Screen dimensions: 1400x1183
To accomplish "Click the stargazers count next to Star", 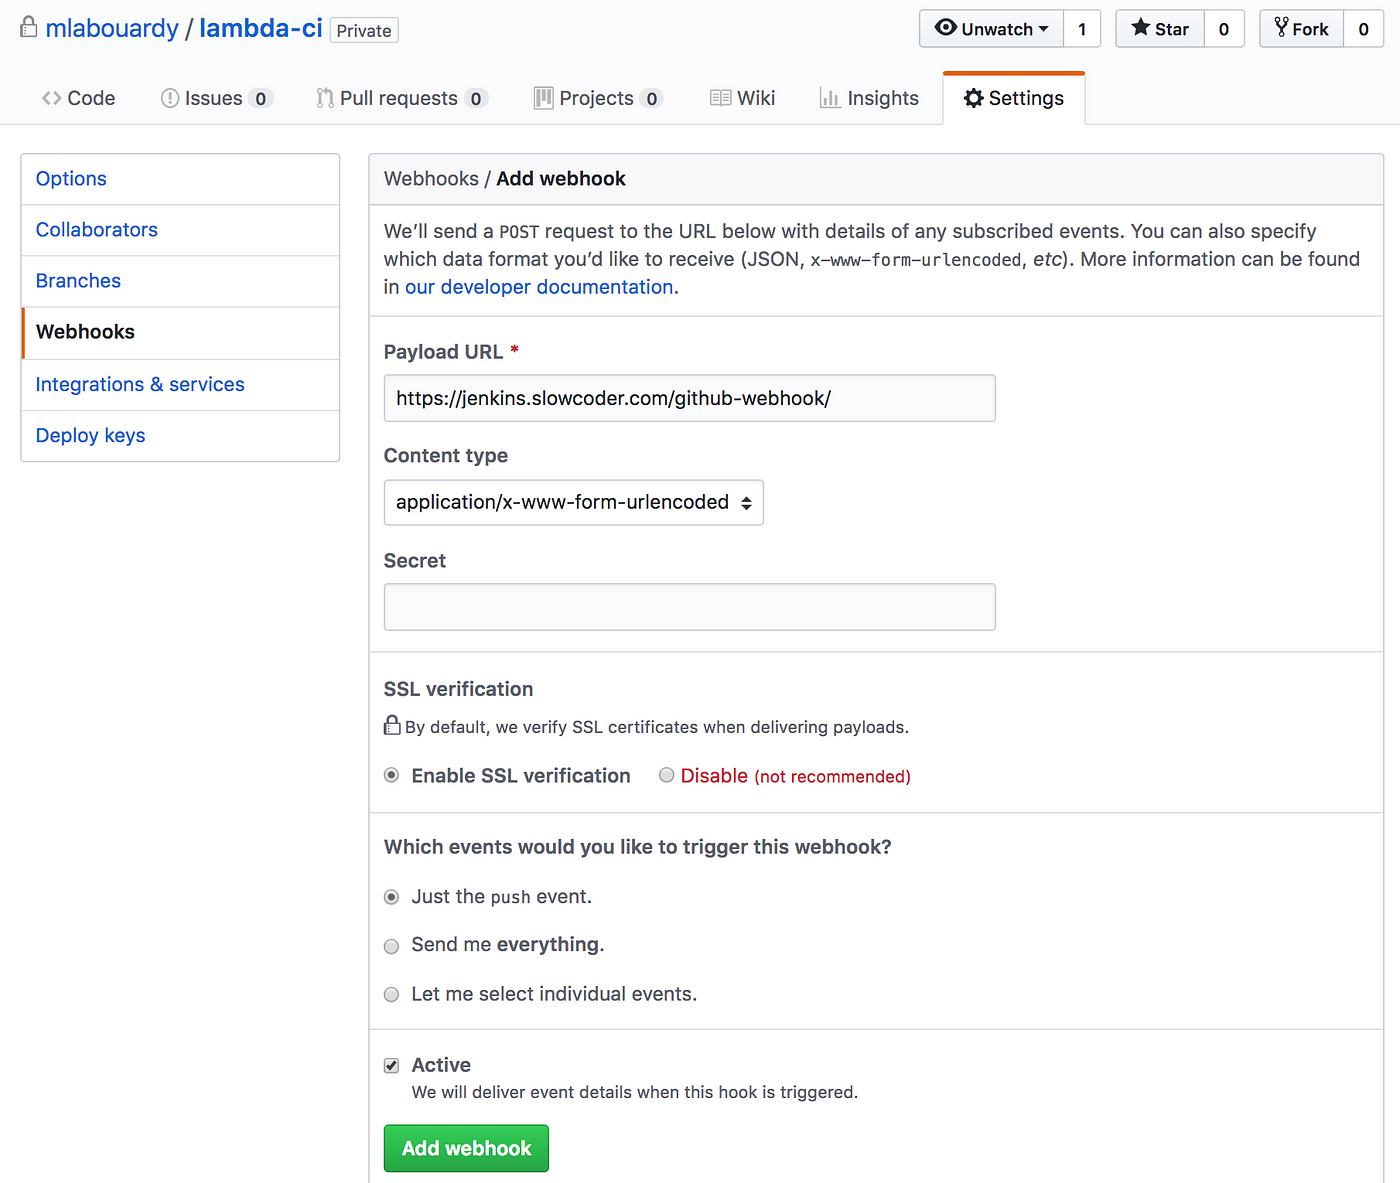I will click(1224, 29).
